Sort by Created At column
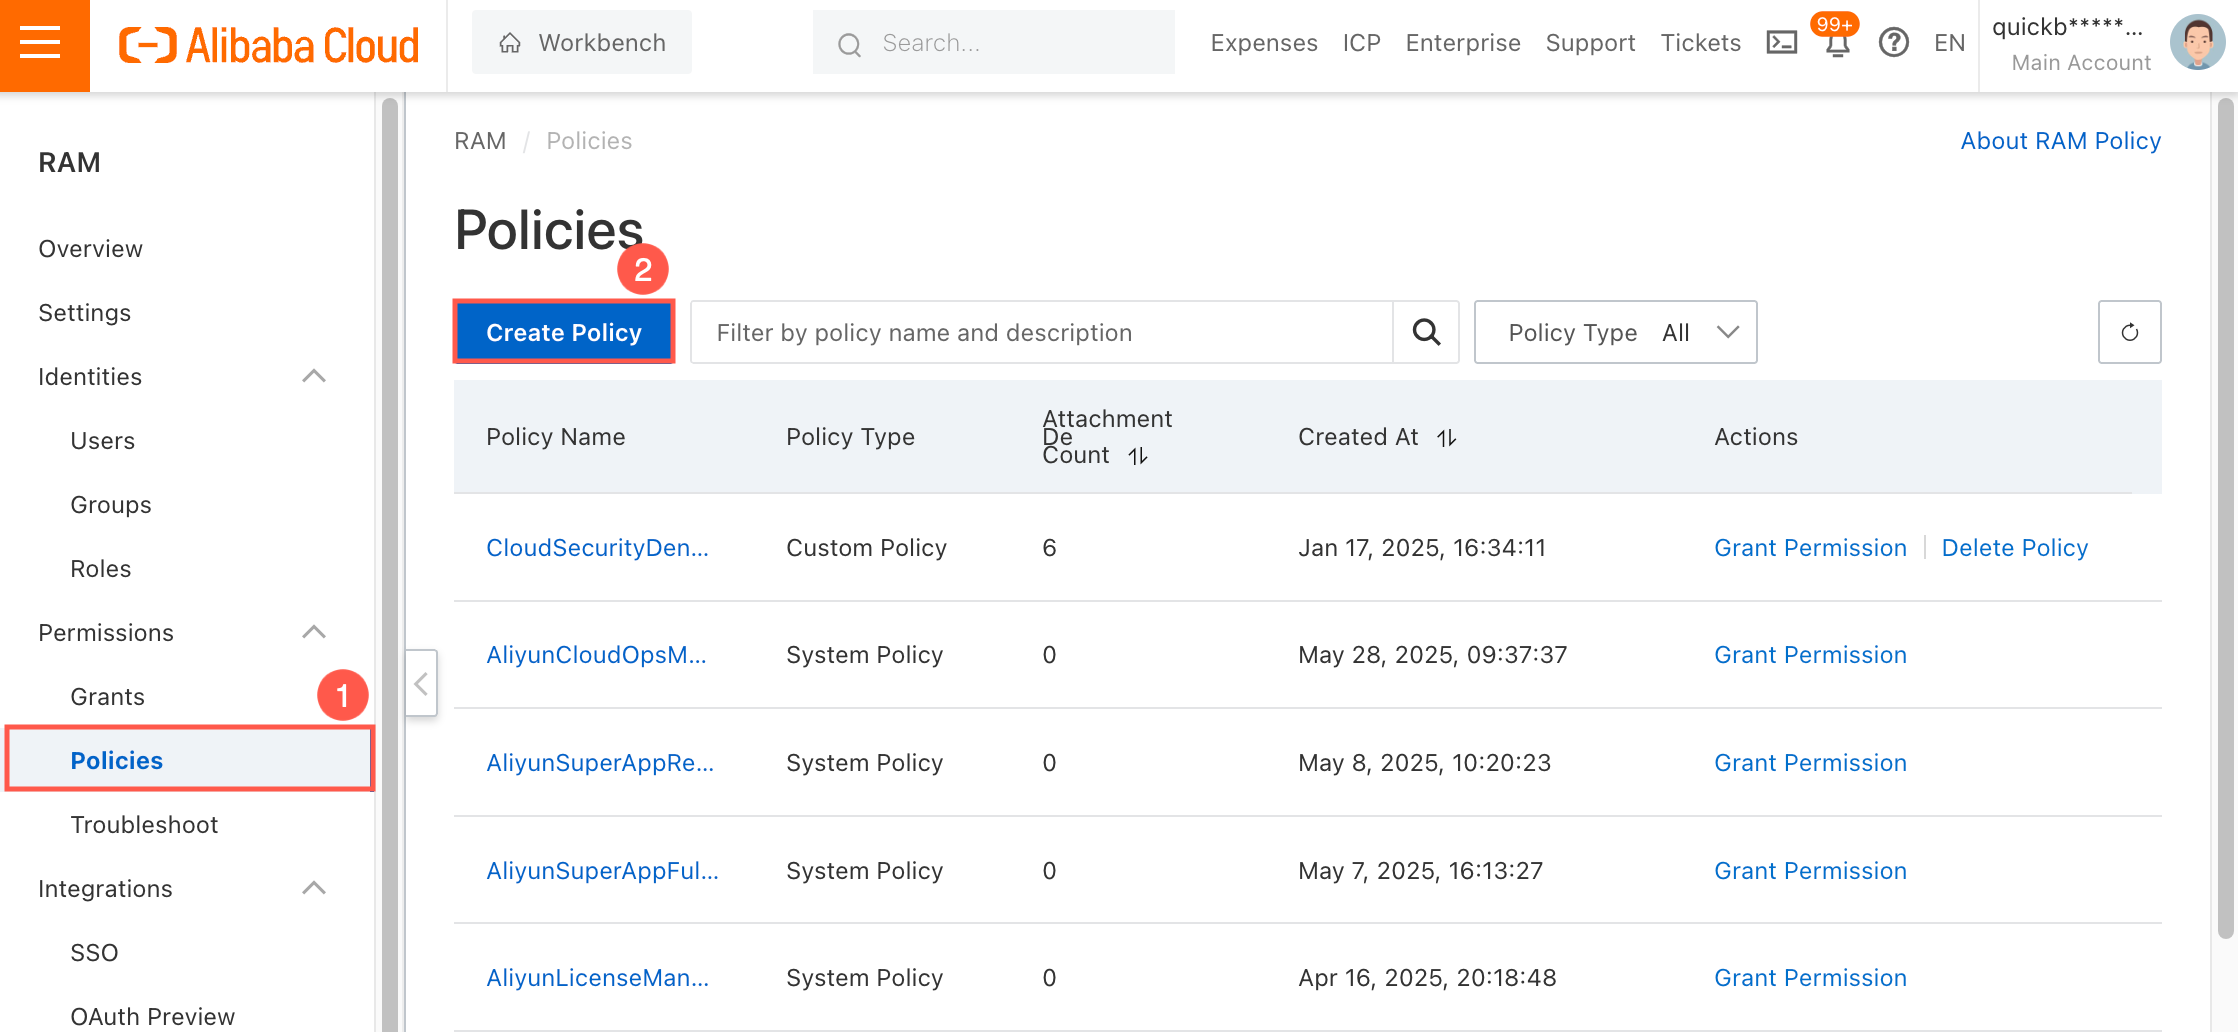The image size is (2238, 1032). pos(1446,438)
